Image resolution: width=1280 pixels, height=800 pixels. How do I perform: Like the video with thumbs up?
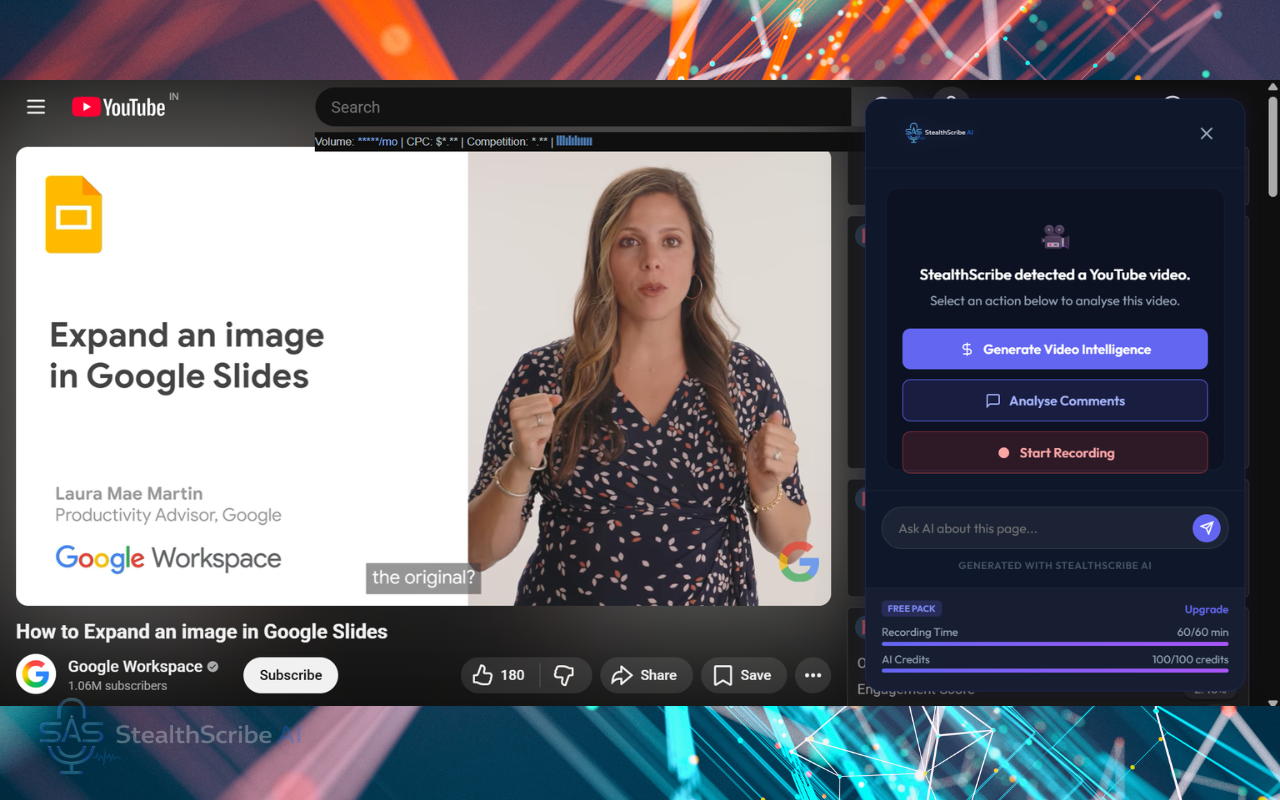(x=499, y=675)
